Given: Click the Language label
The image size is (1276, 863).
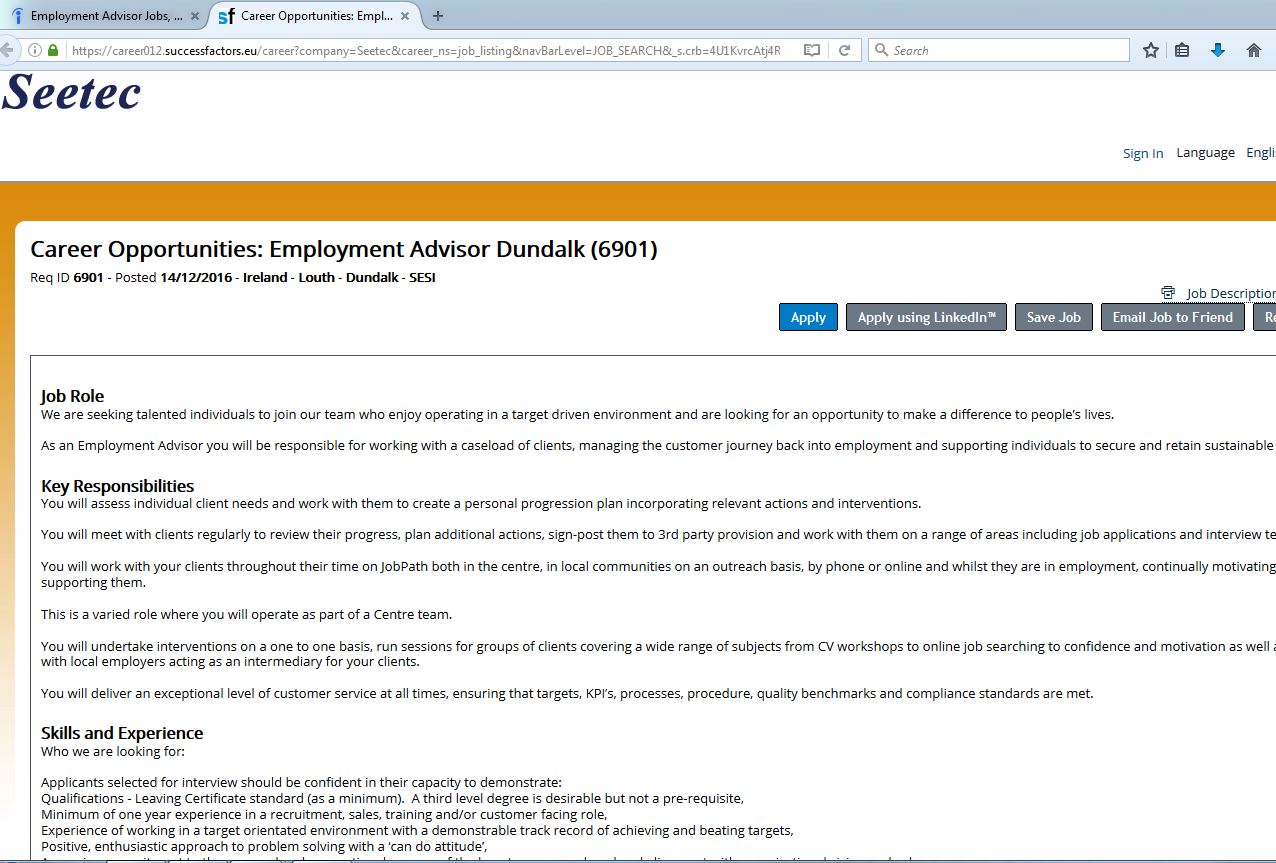Looking at the screenshot, I should click(x=1205, y=152).
